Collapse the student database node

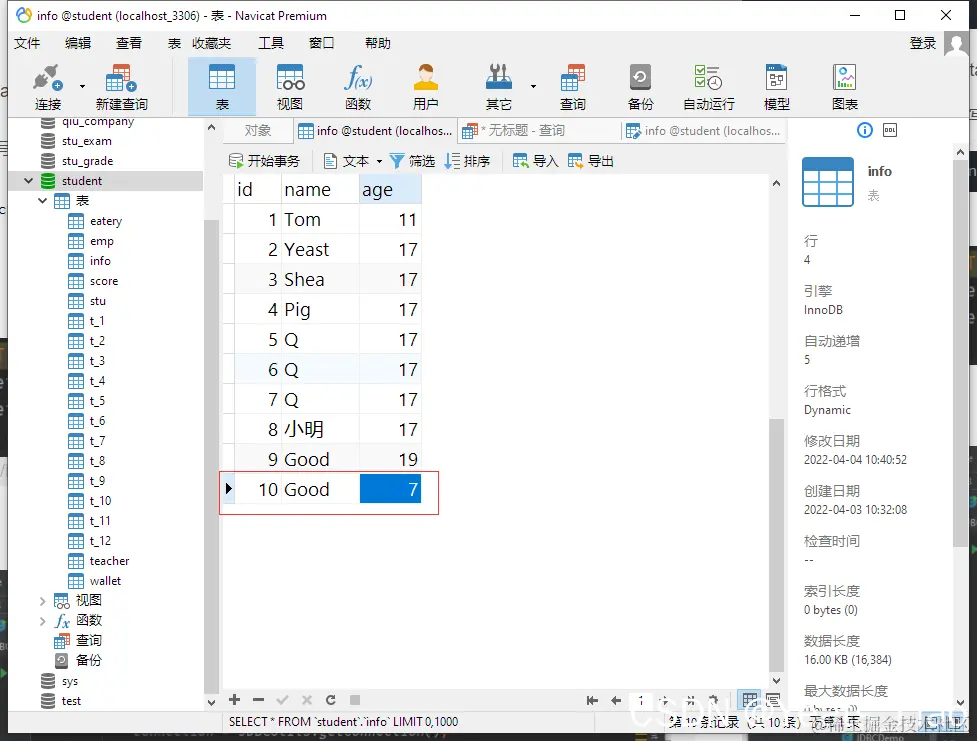(x=28, y=181)
